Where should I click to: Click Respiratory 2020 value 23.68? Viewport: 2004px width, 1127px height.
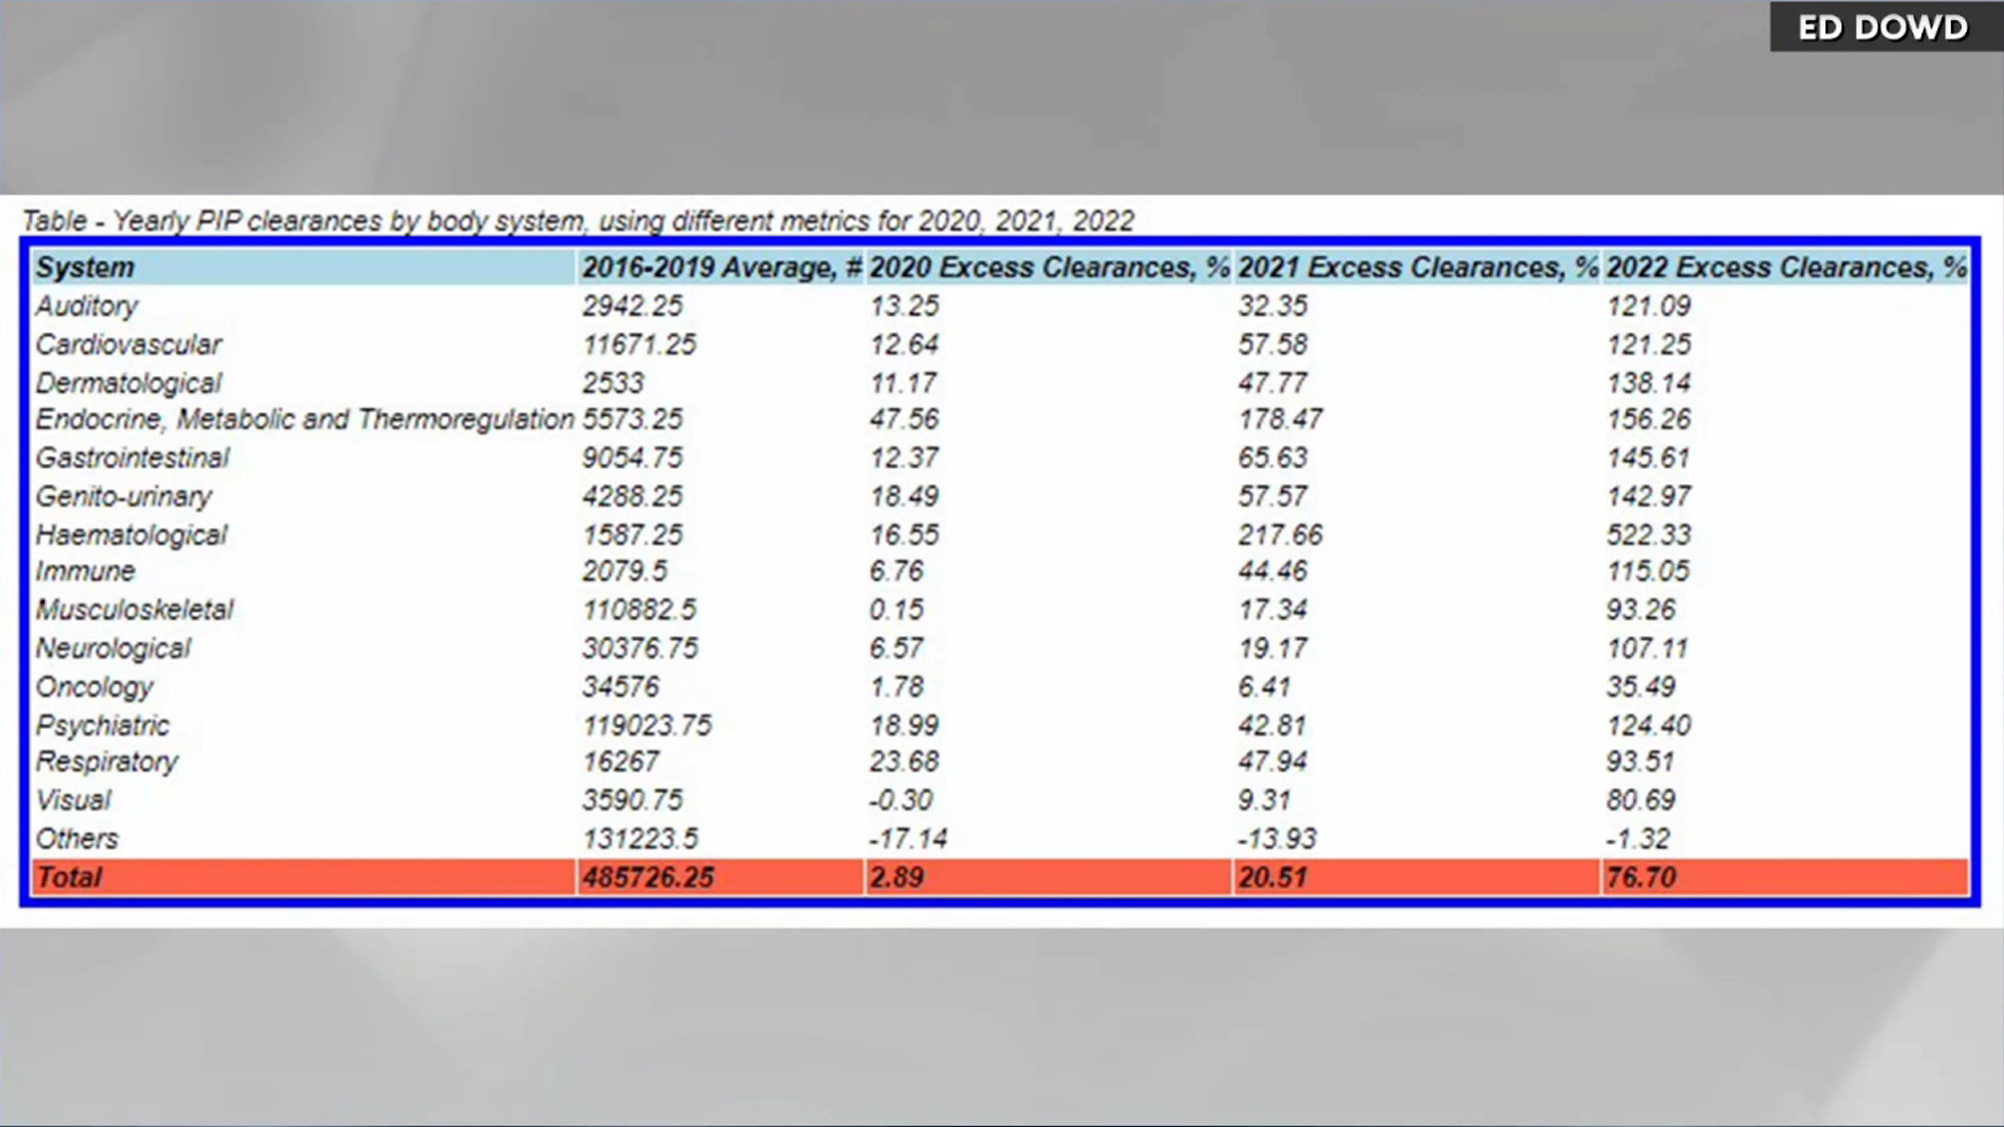[904, 762]
